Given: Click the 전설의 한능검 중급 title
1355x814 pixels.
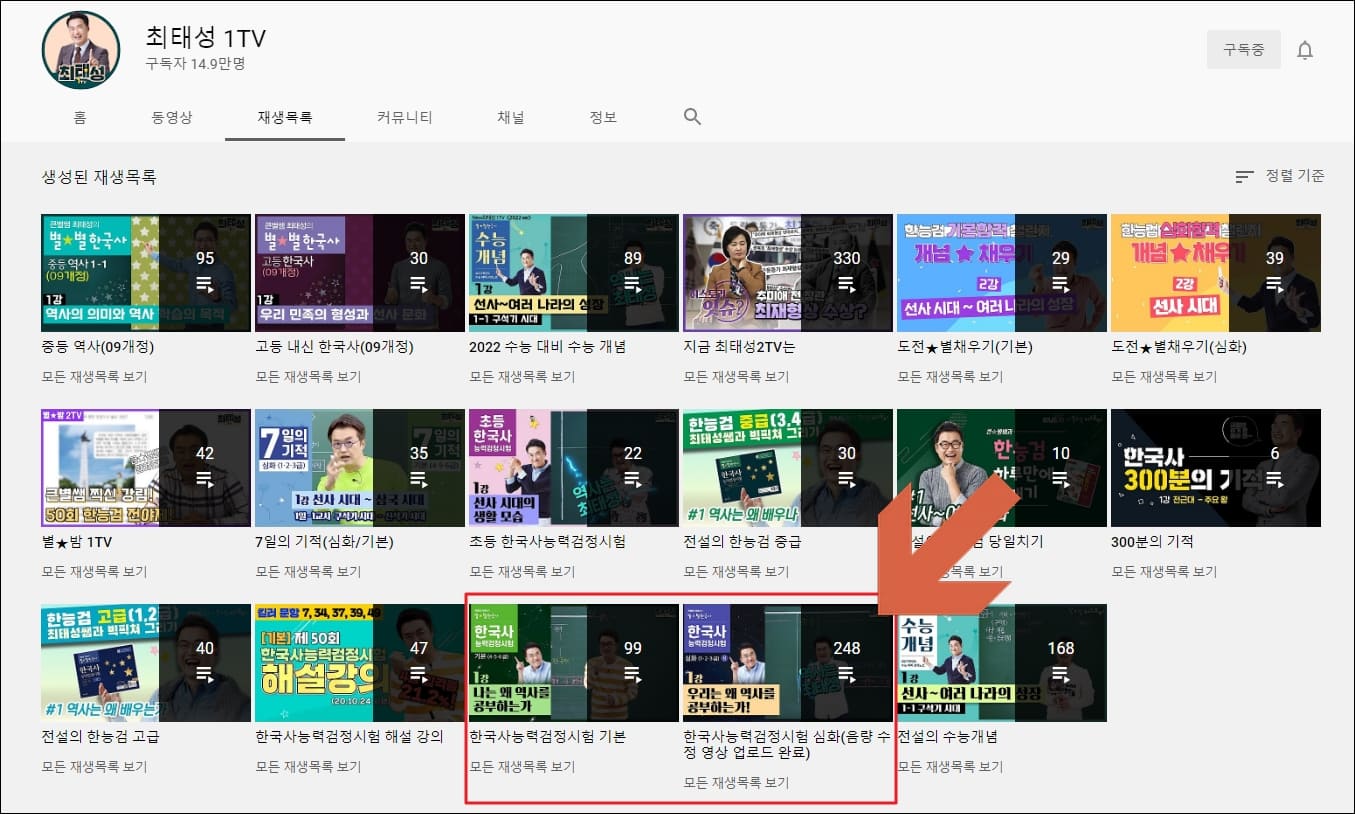Looking at the screenshot, I should coord(742,542).
